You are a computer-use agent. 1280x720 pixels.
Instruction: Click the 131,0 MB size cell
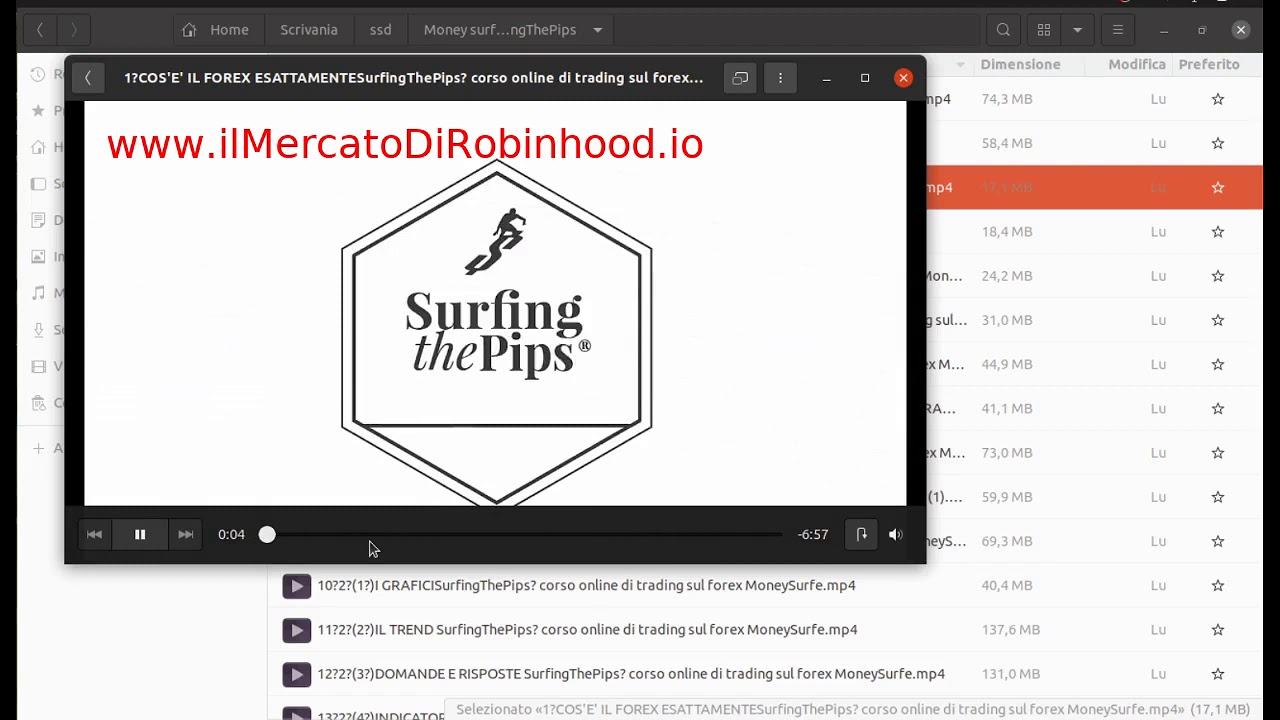1011,674
